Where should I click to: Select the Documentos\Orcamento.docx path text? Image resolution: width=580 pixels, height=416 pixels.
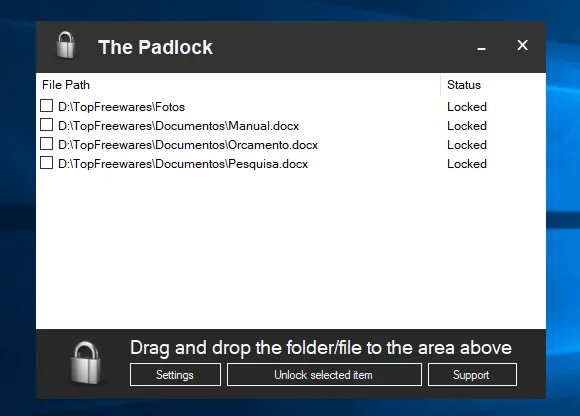pos(188,145)
